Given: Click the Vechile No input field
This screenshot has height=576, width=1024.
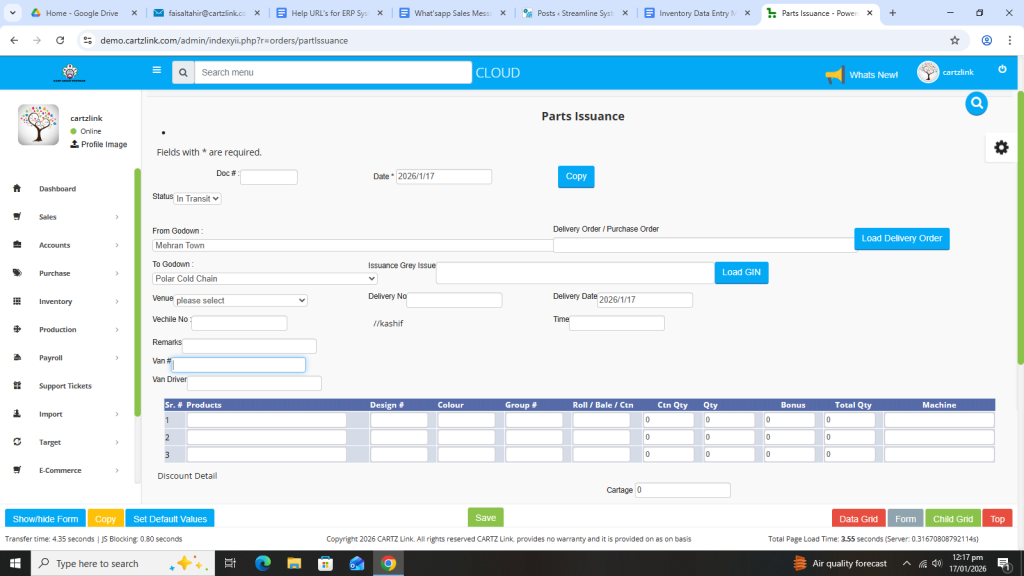Looking at the screenshot, I should pos(239,323).
